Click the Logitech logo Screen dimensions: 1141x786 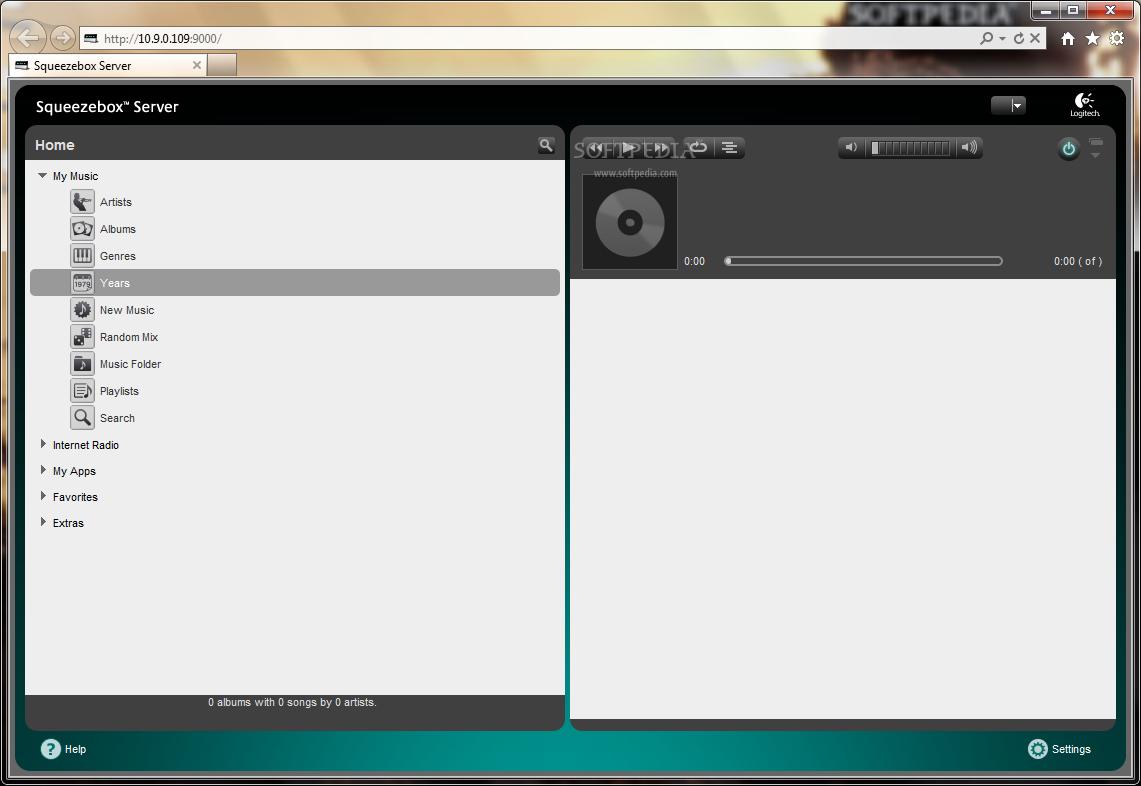pyautogui.click(x=1084, y=105)
